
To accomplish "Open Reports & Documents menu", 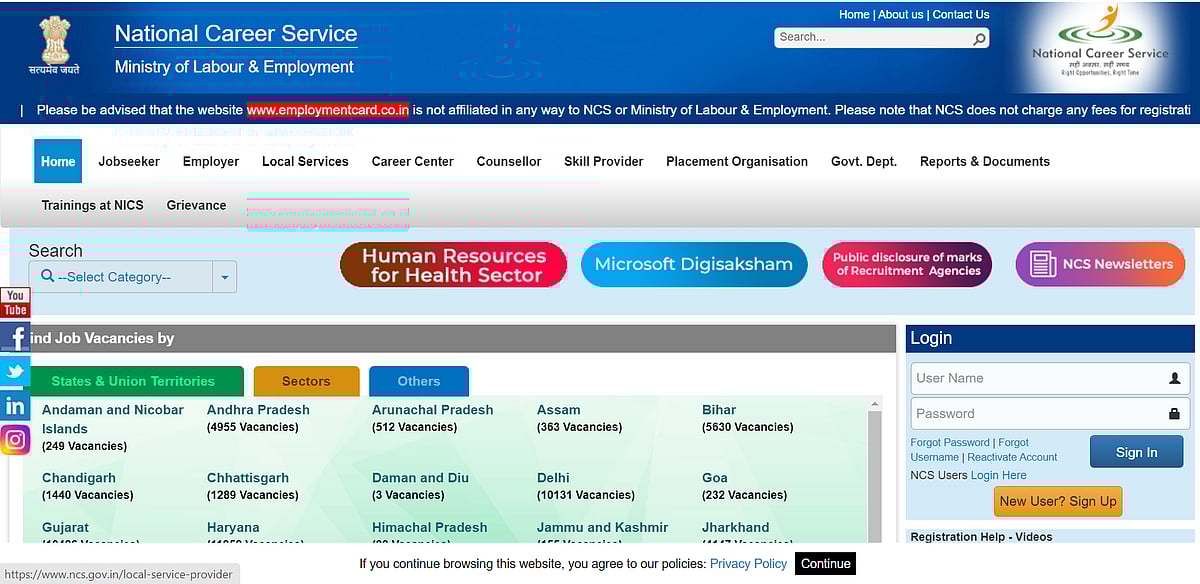I will pos(984,161).
